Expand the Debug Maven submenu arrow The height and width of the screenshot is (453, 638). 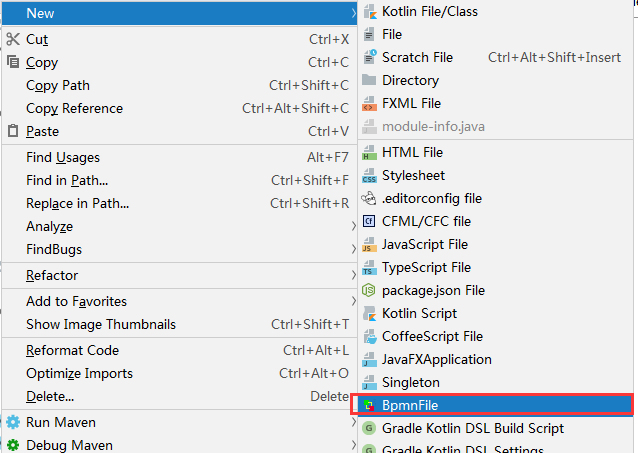coord(354,445)
